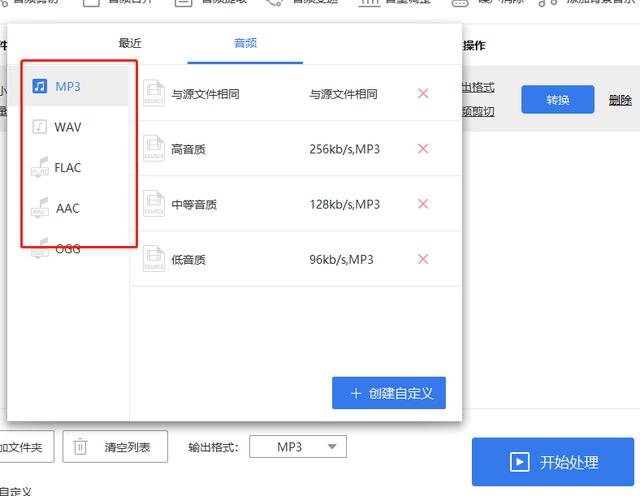Click the FLAC format icon
This screenshot has width=640, height=496.
coord(40,167)
